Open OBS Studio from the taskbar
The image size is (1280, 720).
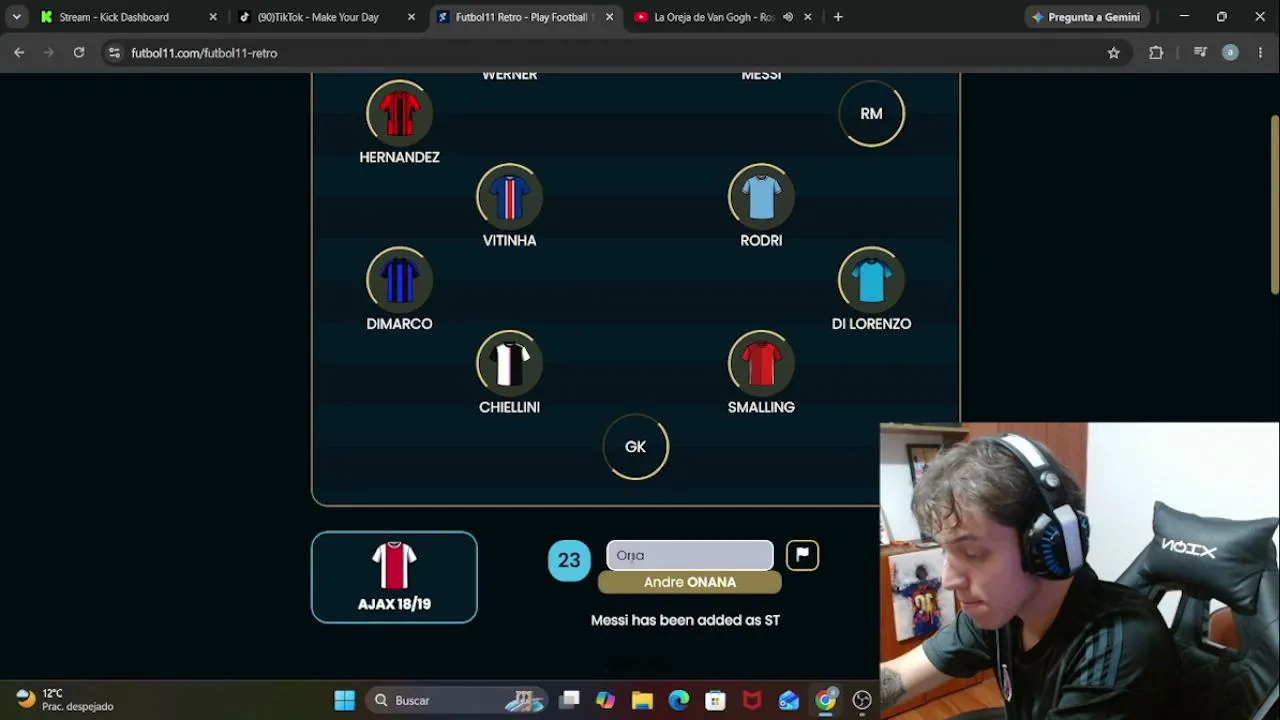862,700
